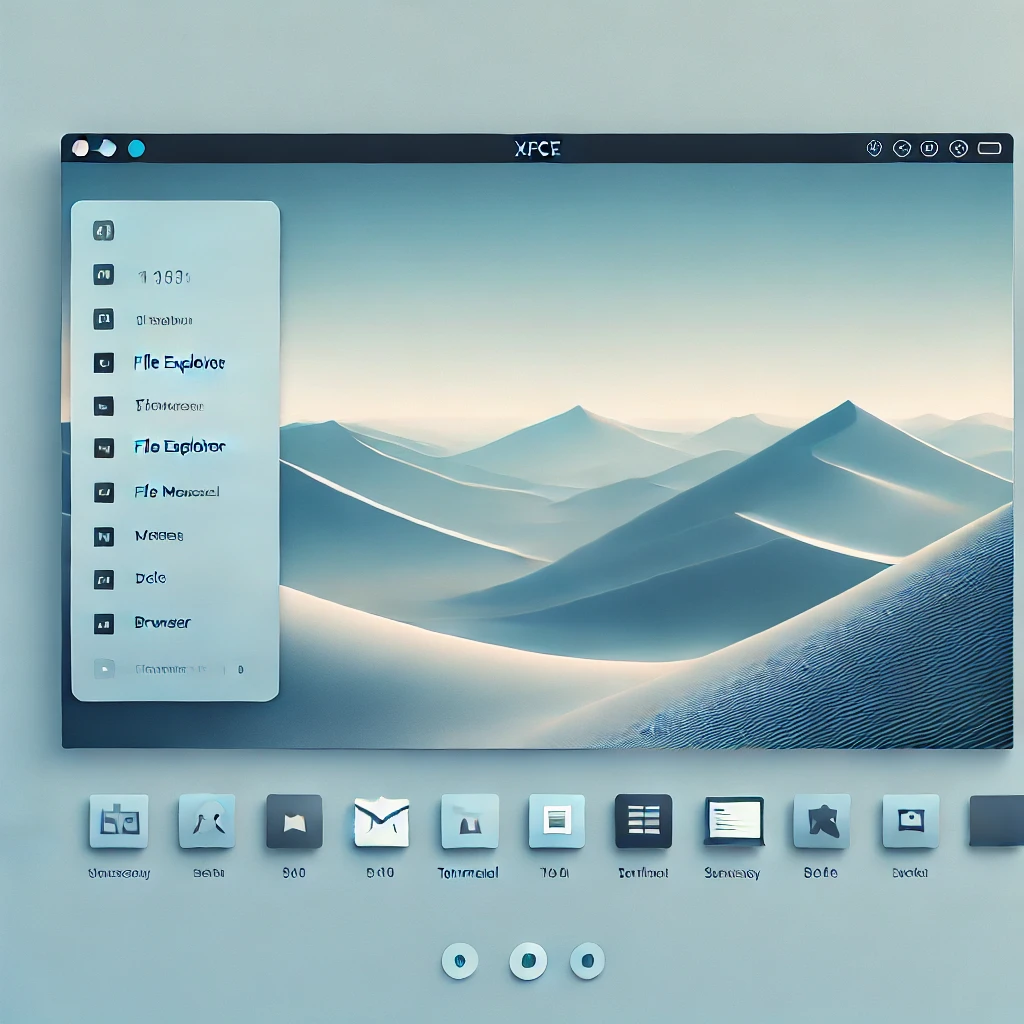Click the dark blank tile at the dock's end
Viewport: 1024px width, 1024px height.
coord(996,821)
